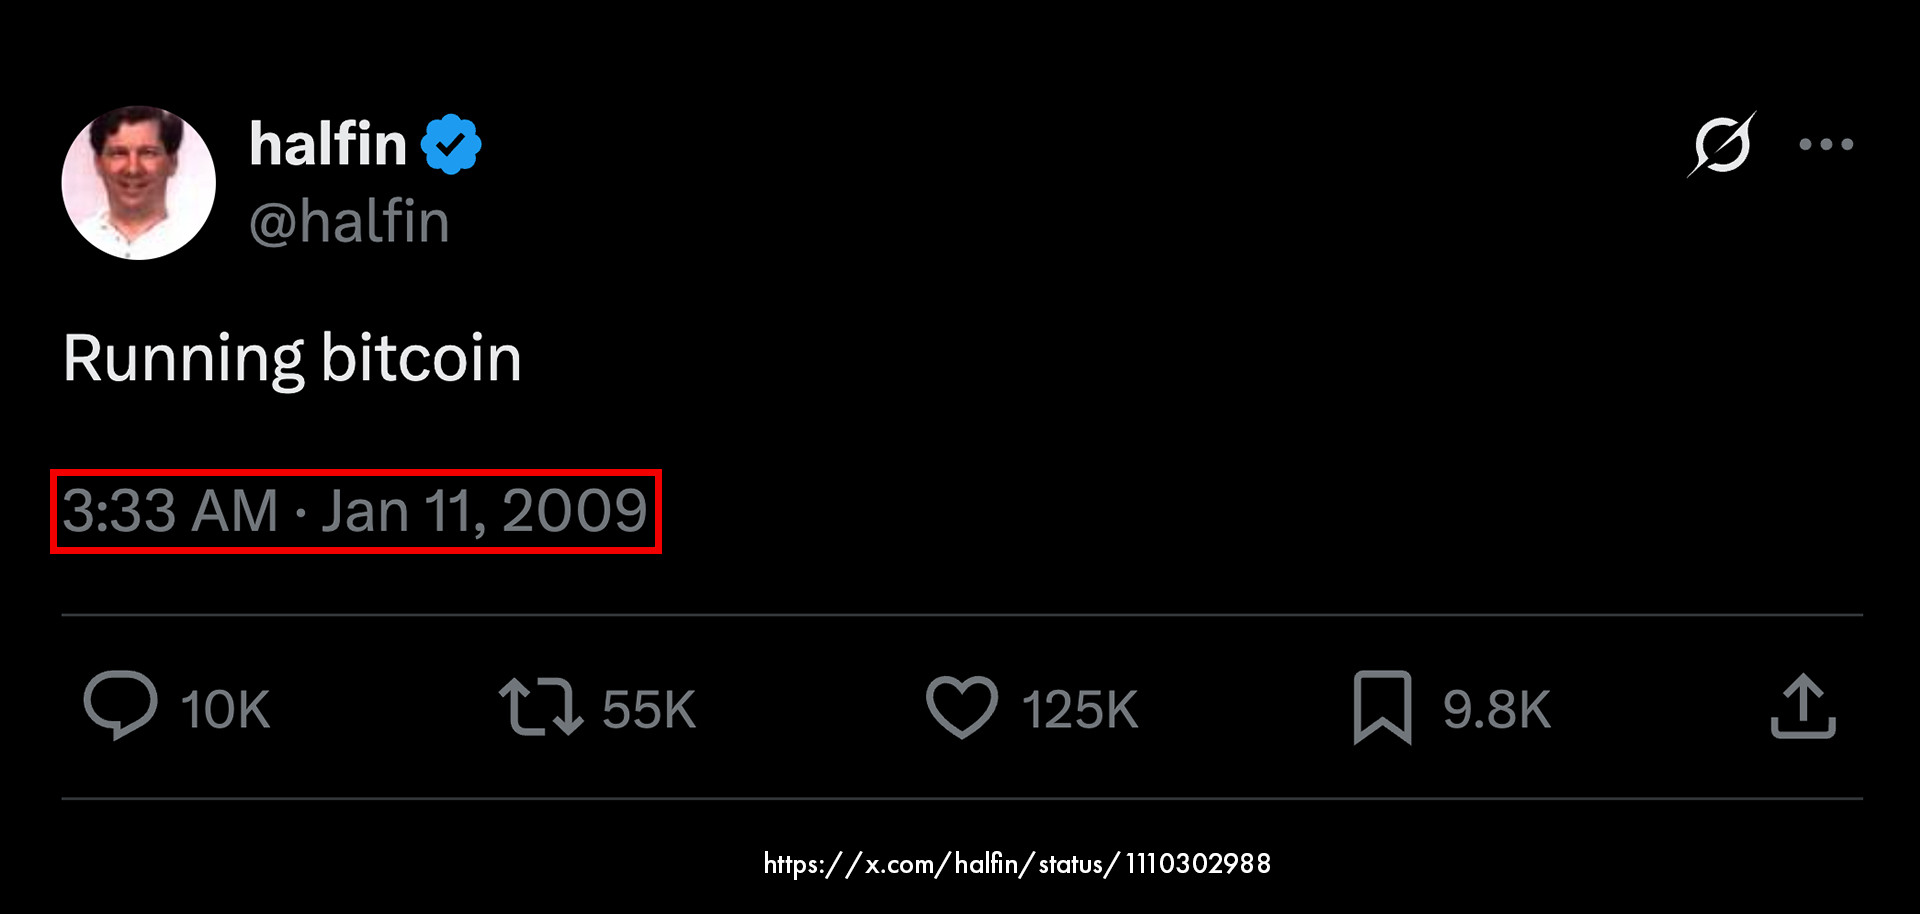The image size is (1920, 914).
Task: Open the Grok slashed-circle icon
Action: [1721, 145]
